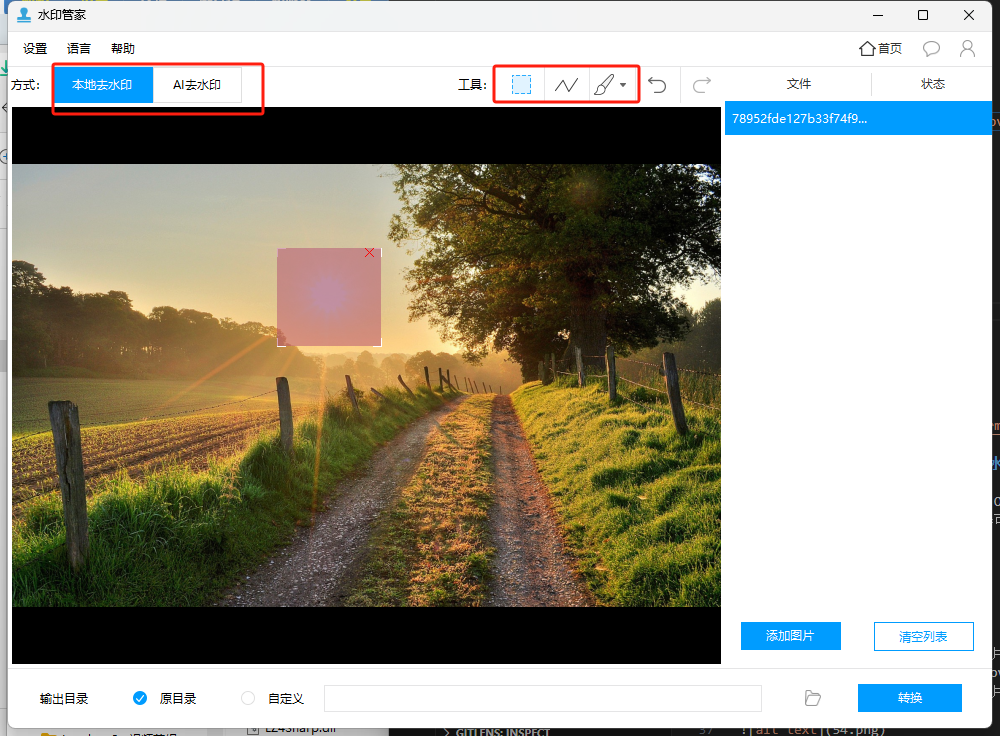Browse output folder icon
1000x736 pixels.
pos(812,698)
